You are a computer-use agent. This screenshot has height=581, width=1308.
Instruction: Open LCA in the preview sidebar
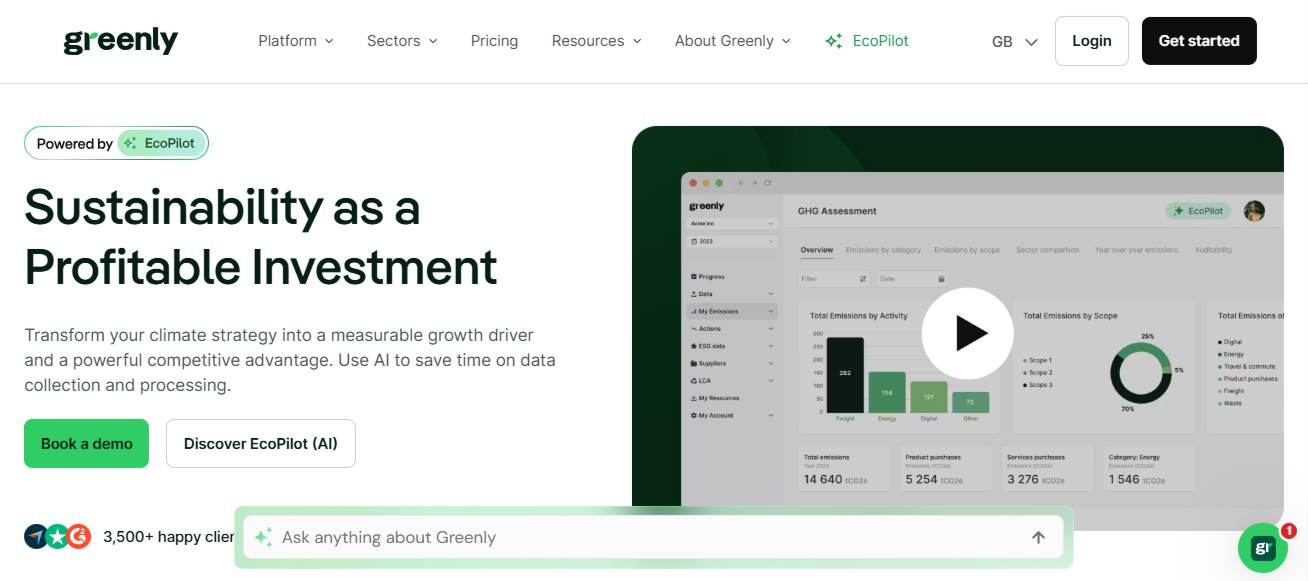point(731,381)
